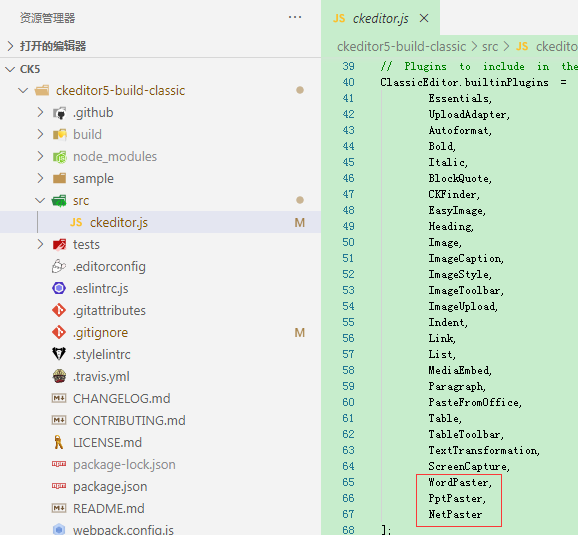578x535 pixels.
Task: Click the .eslintrc.js ESLint icon
Action: [59, 288]
